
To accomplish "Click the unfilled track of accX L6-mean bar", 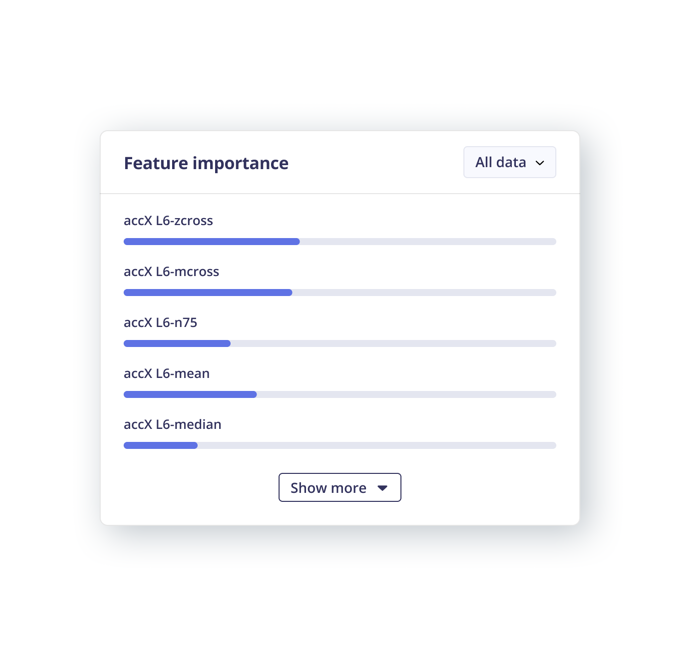I will (x=406, y=394).
